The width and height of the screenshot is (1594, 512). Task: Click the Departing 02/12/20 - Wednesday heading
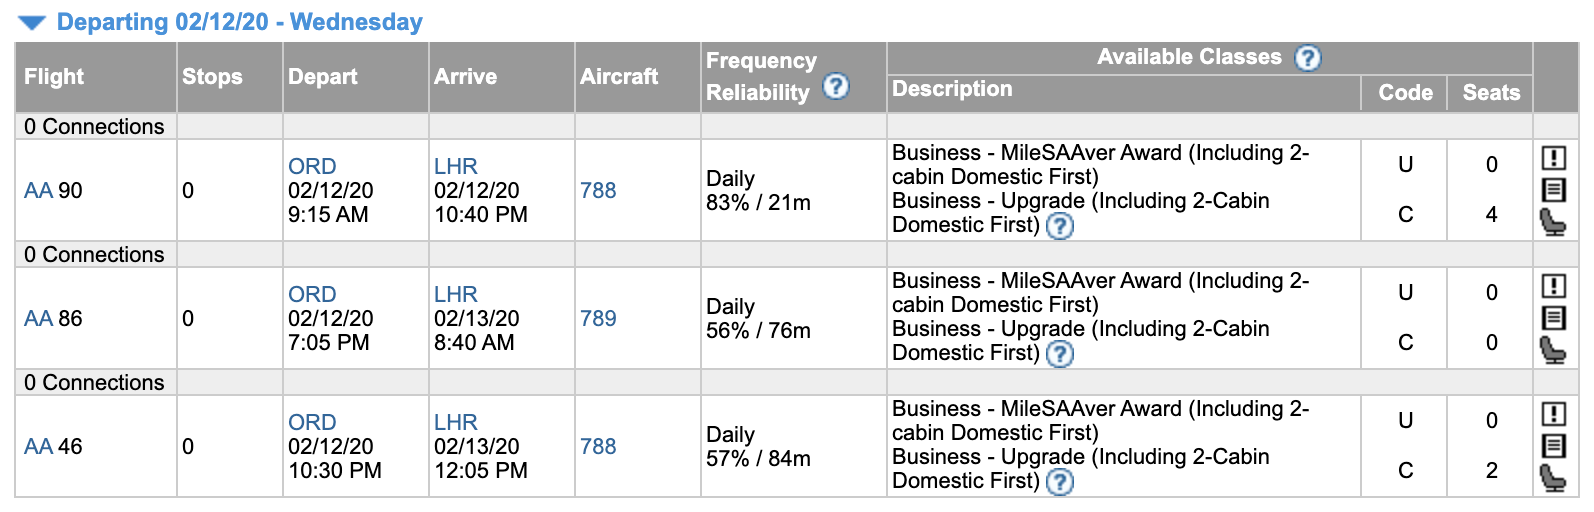coord(240,22)
